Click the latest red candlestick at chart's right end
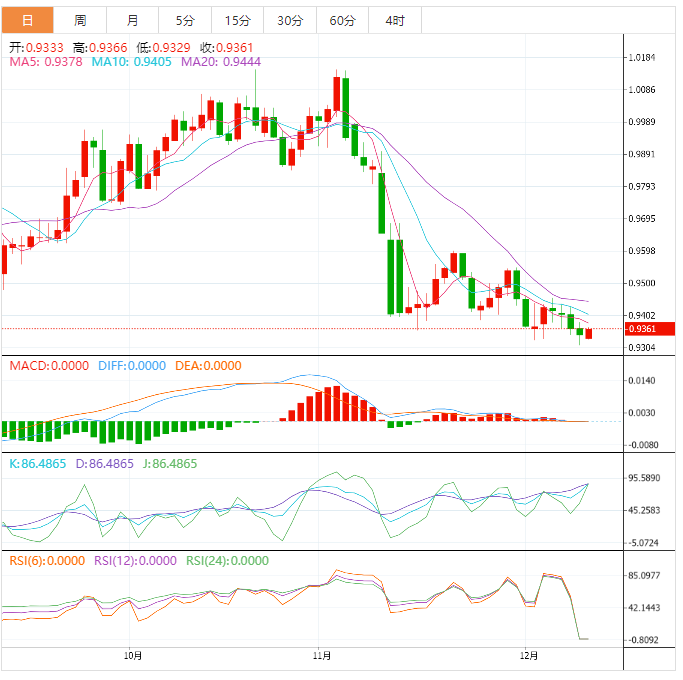683x680 pixels. [589, 334]
